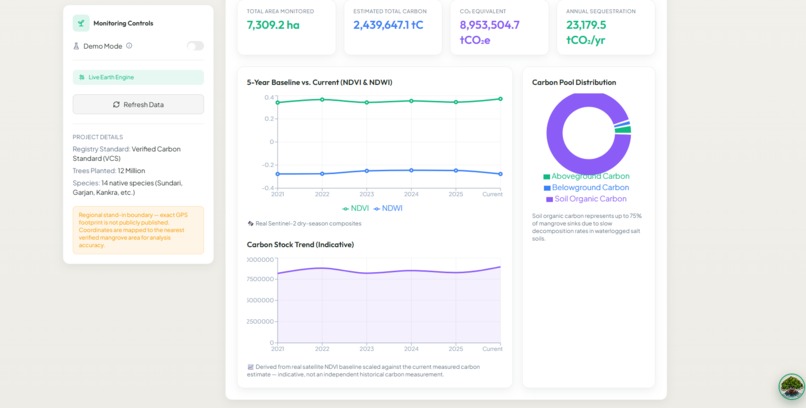Click the orange regional stand-in boundary notice
The width and height of the screenshot is (806, 408).
pyautogui.click(x=138, y=230)
